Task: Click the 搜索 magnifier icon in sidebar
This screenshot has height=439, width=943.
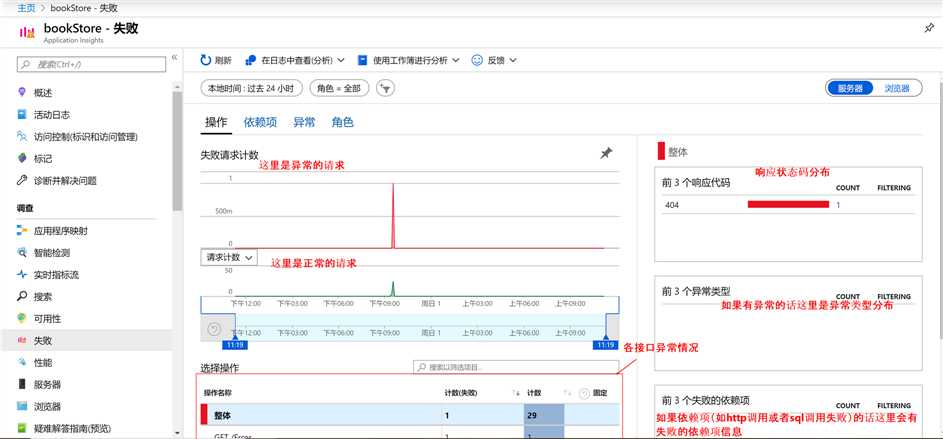Action: [22, 296]
